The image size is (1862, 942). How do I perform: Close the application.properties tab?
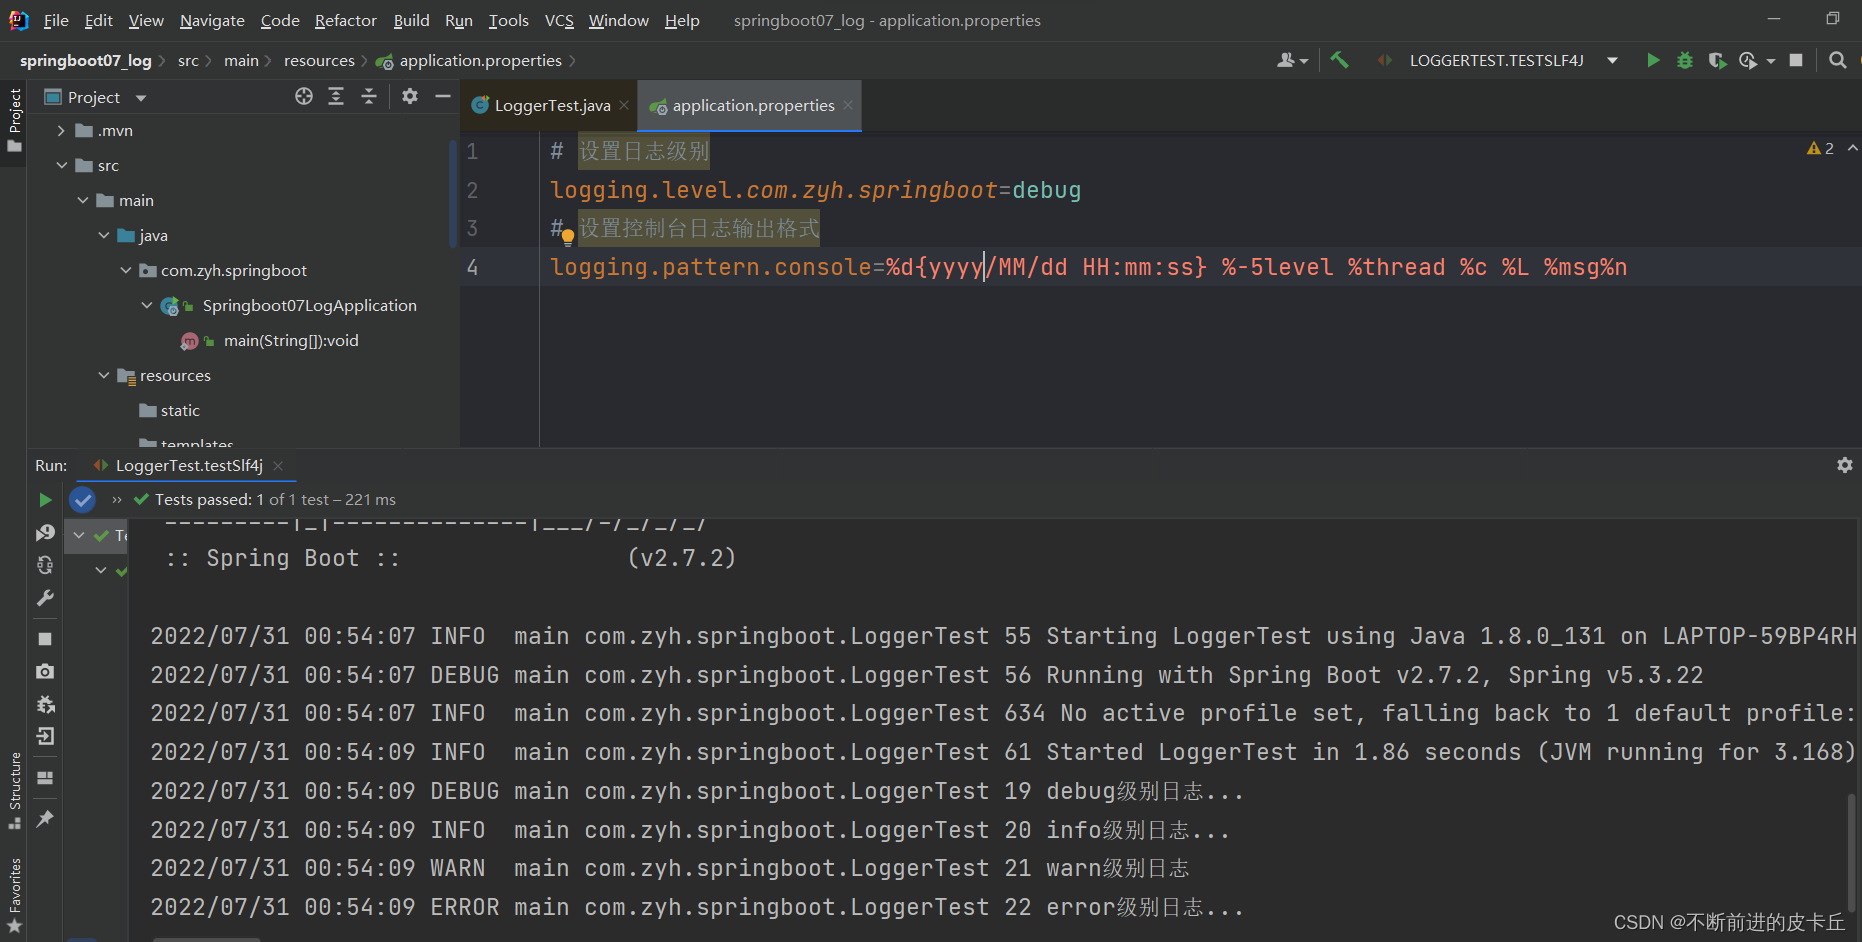tap(848, 105)
